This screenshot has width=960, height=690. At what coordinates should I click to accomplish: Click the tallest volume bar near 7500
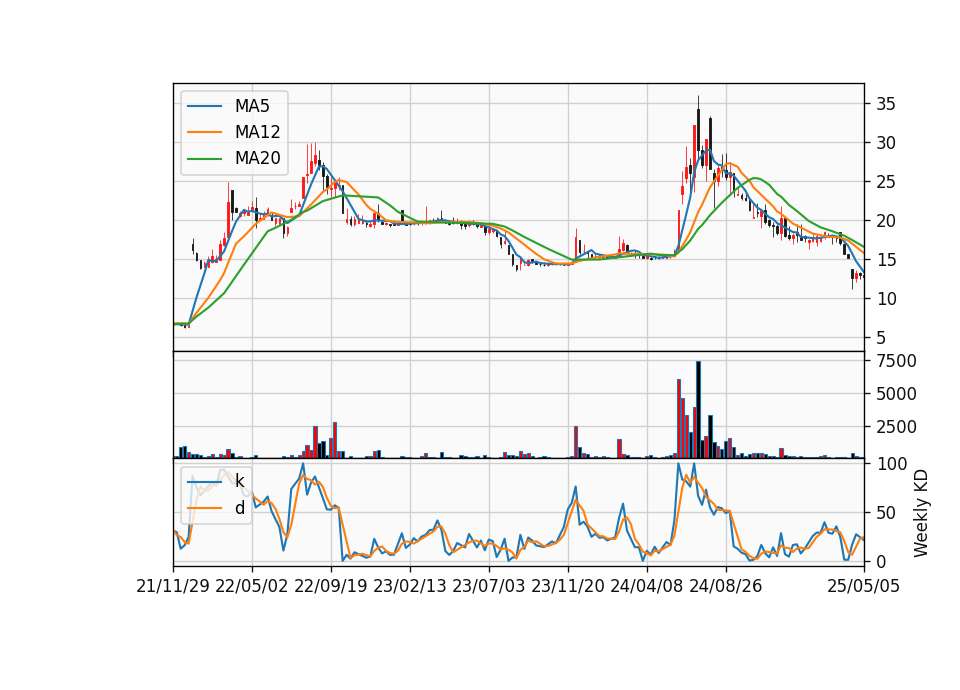point(698,410)
